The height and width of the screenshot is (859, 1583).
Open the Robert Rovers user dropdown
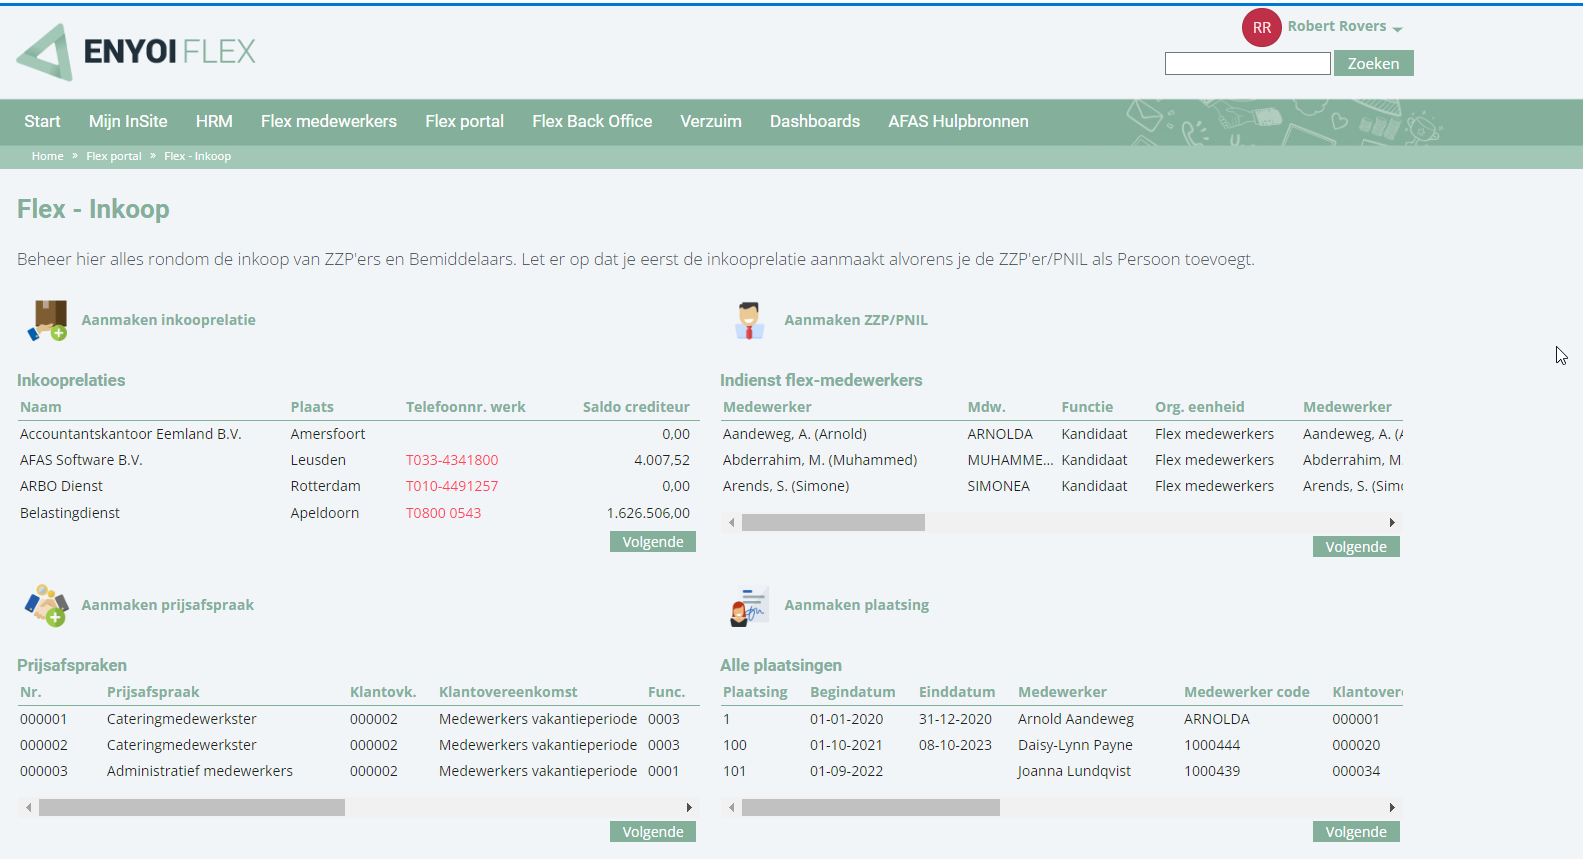[1345, 27]
